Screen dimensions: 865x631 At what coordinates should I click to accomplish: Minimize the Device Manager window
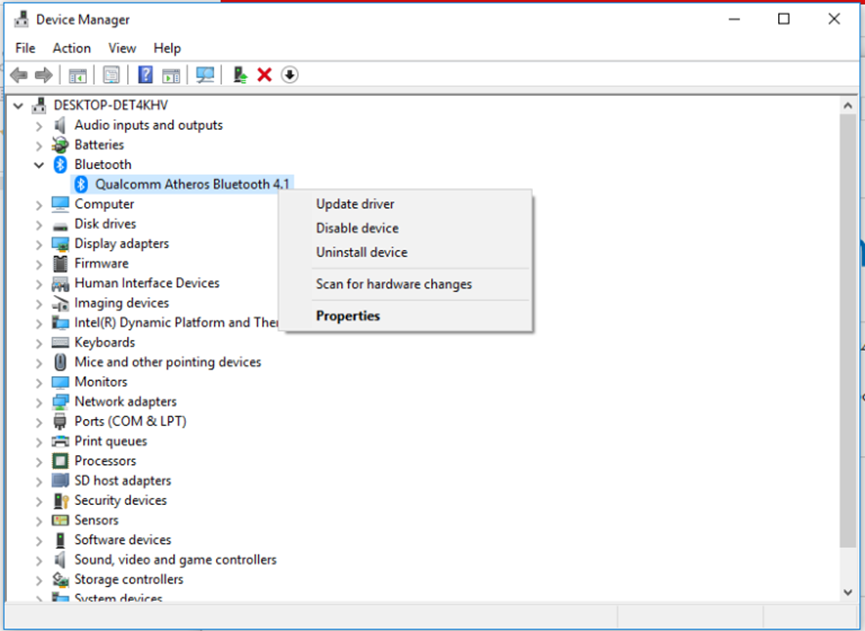(734, 19)
